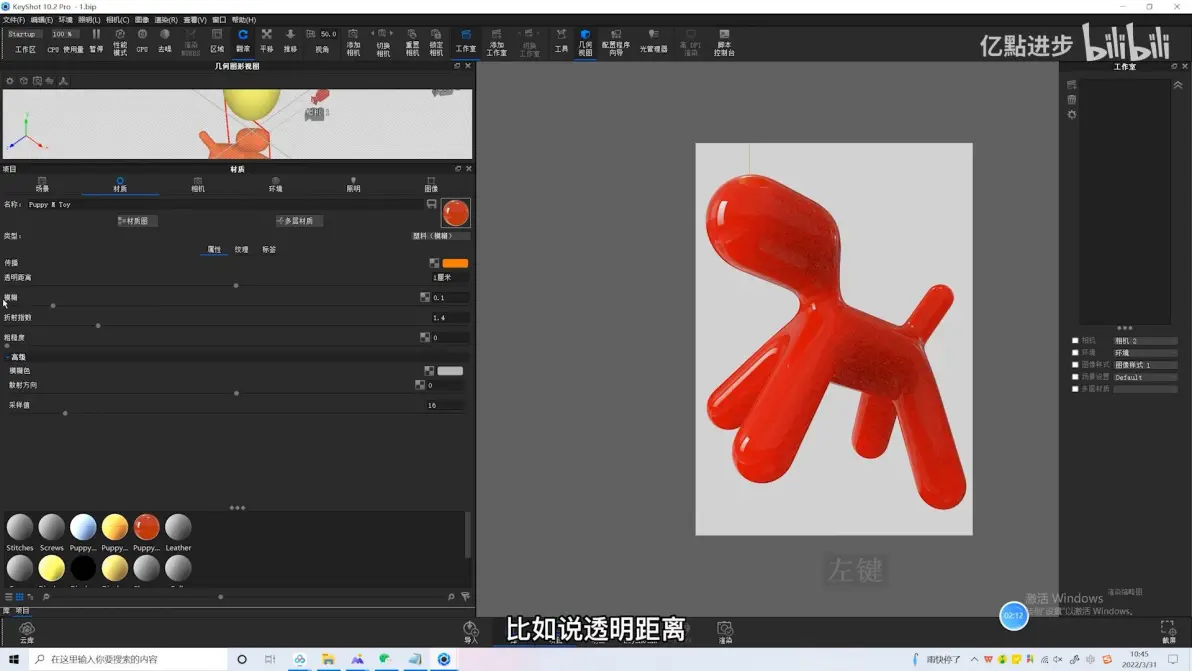Collapse the 高级 advanced section
This screenshot has width=1192, height=671.
(x=15, y=356)
